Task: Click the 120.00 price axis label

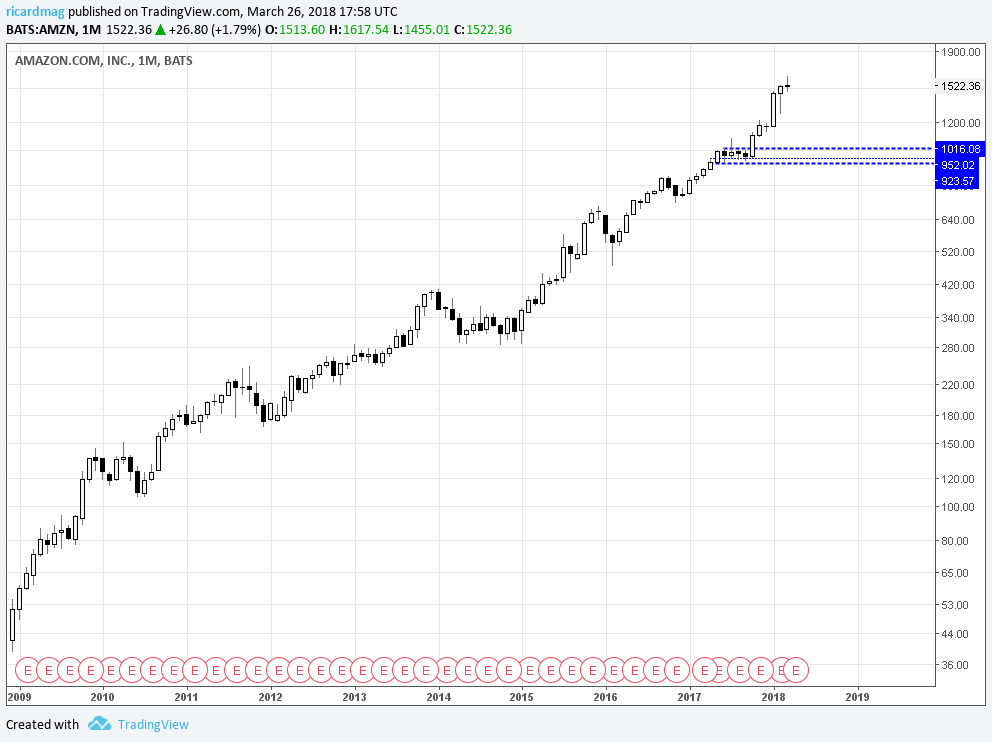Action: pos(958,479)
